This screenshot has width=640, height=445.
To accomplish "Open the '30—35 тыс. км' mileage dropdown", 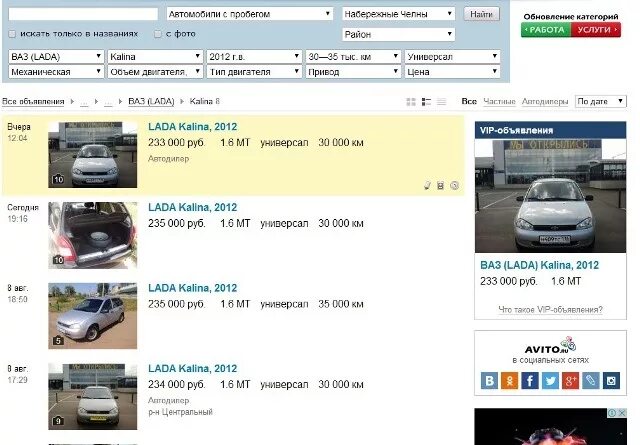I will point(353,57).
